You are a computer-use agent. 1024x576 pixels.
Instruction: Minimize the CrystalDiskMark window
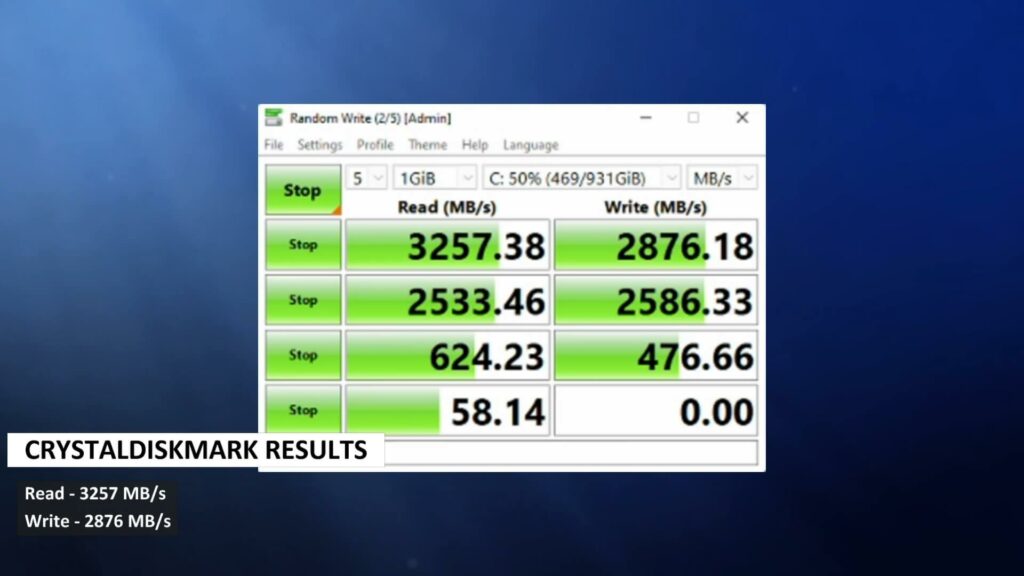click(x=646, y=118)
